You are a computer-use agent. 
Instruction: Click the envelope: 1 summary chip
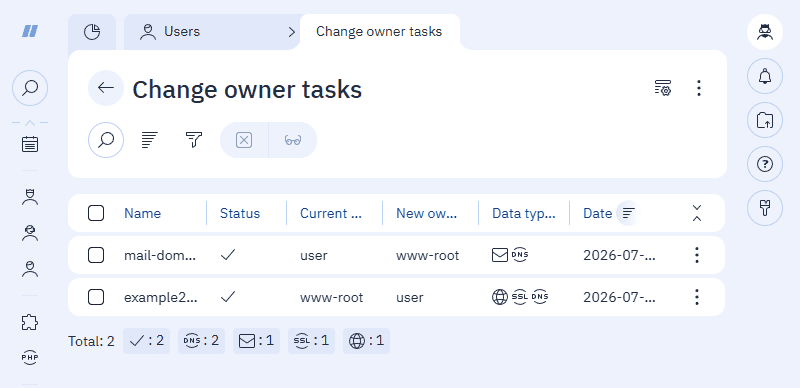click(x=257, y=341)
